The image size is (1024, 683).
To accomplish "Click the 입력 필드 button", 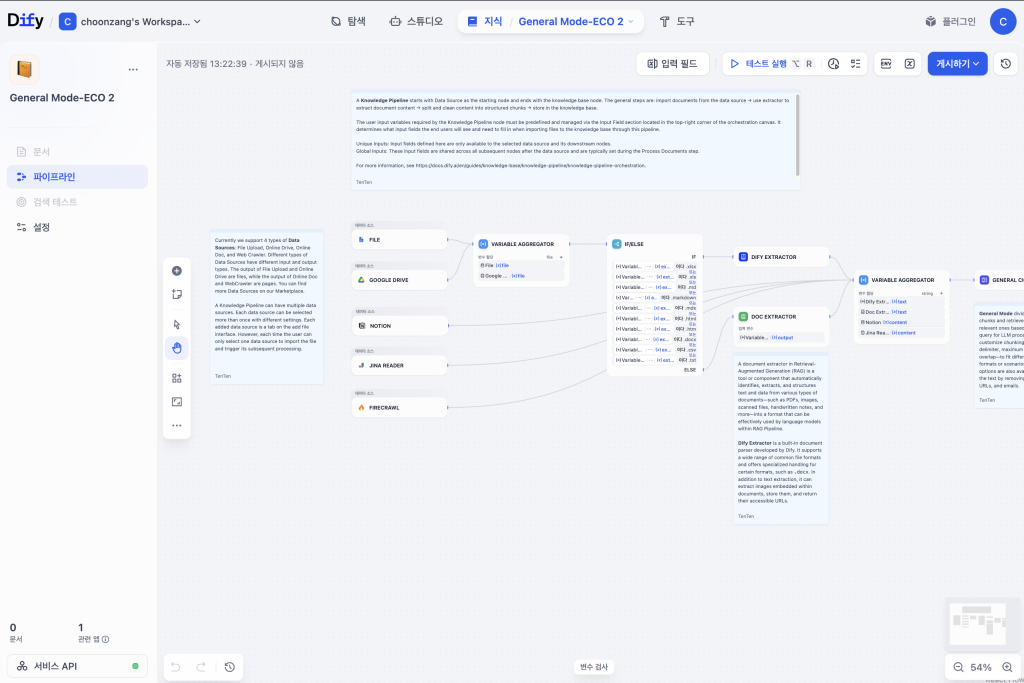I will tap(672, 64).
